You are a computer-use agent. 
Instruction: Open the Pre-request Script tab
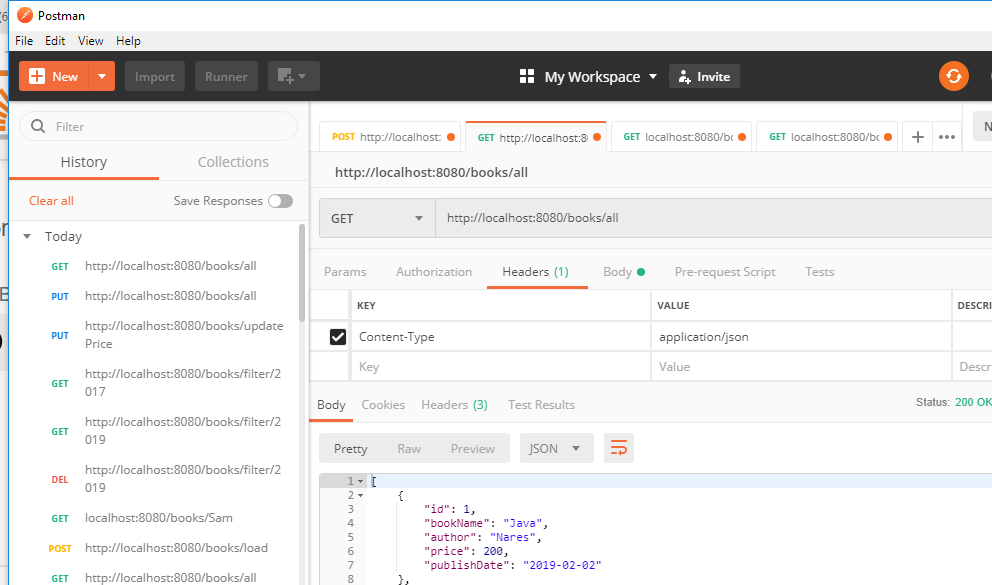pyautogui.click(x=724, y=272)
